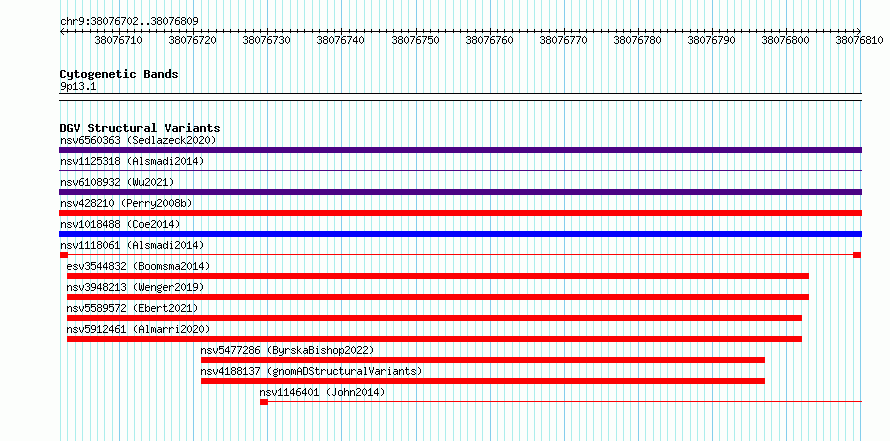Image resolution: width=890 pixels, height=441 pixels.
Task: Click the chr9:38076702..38076809 region label
Action: point(129,22)
